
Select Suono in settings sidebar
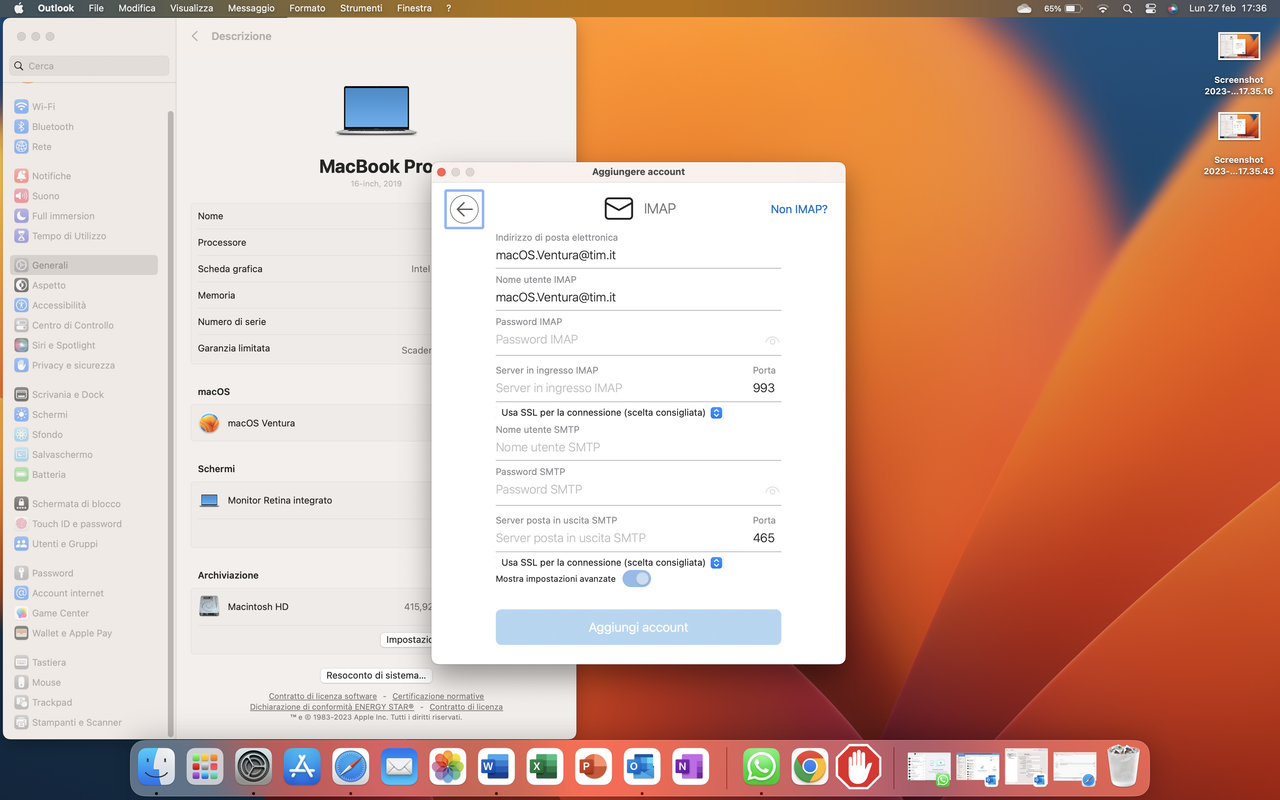pyautogui.click(x=84, y=196)
